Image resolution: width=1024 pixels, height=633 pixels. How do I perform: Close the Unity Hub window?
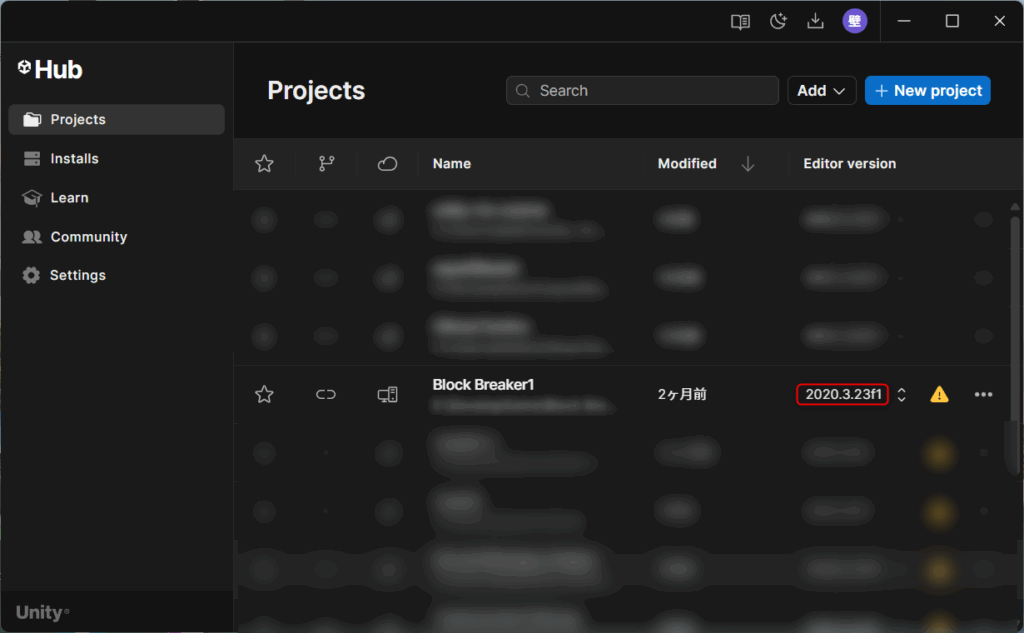999,22
